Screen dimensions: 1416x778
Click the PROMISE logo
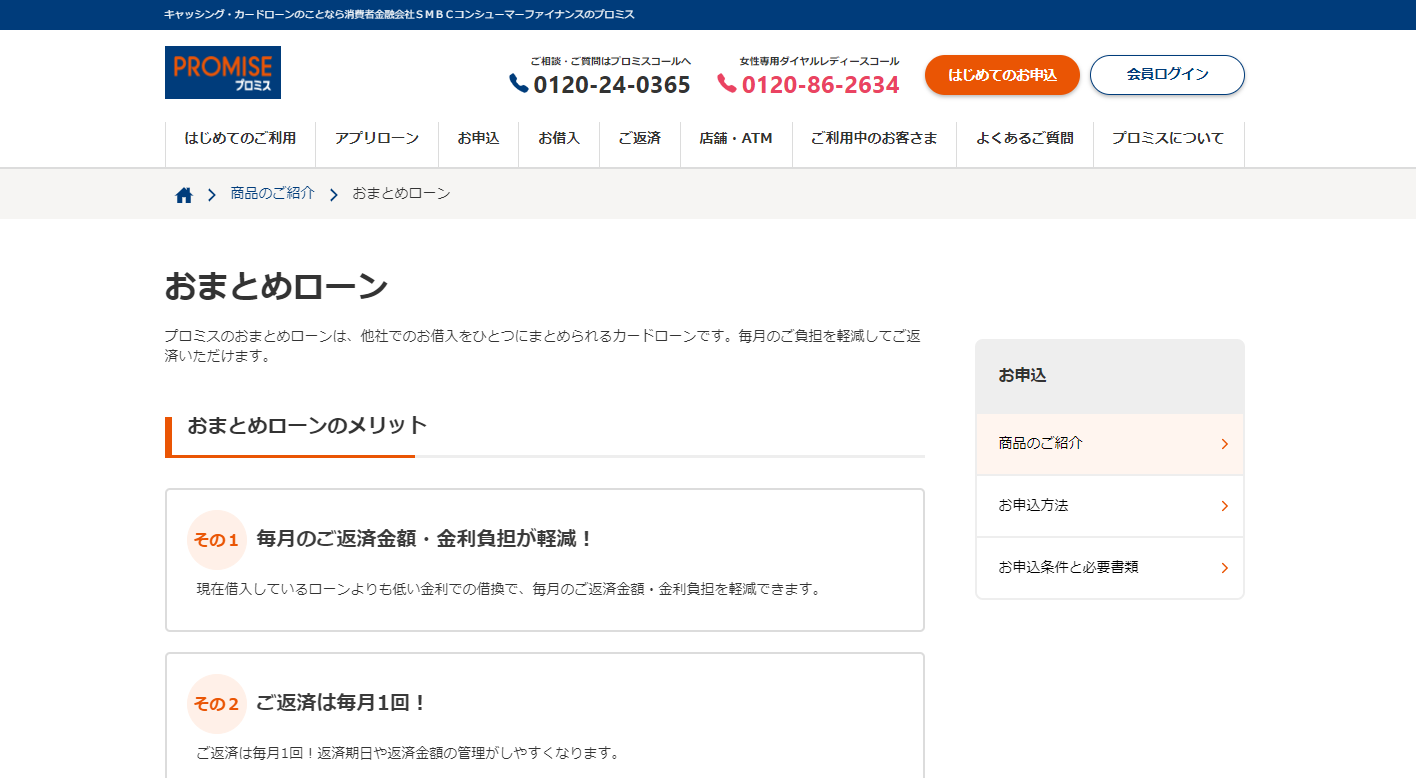[223, 72]
